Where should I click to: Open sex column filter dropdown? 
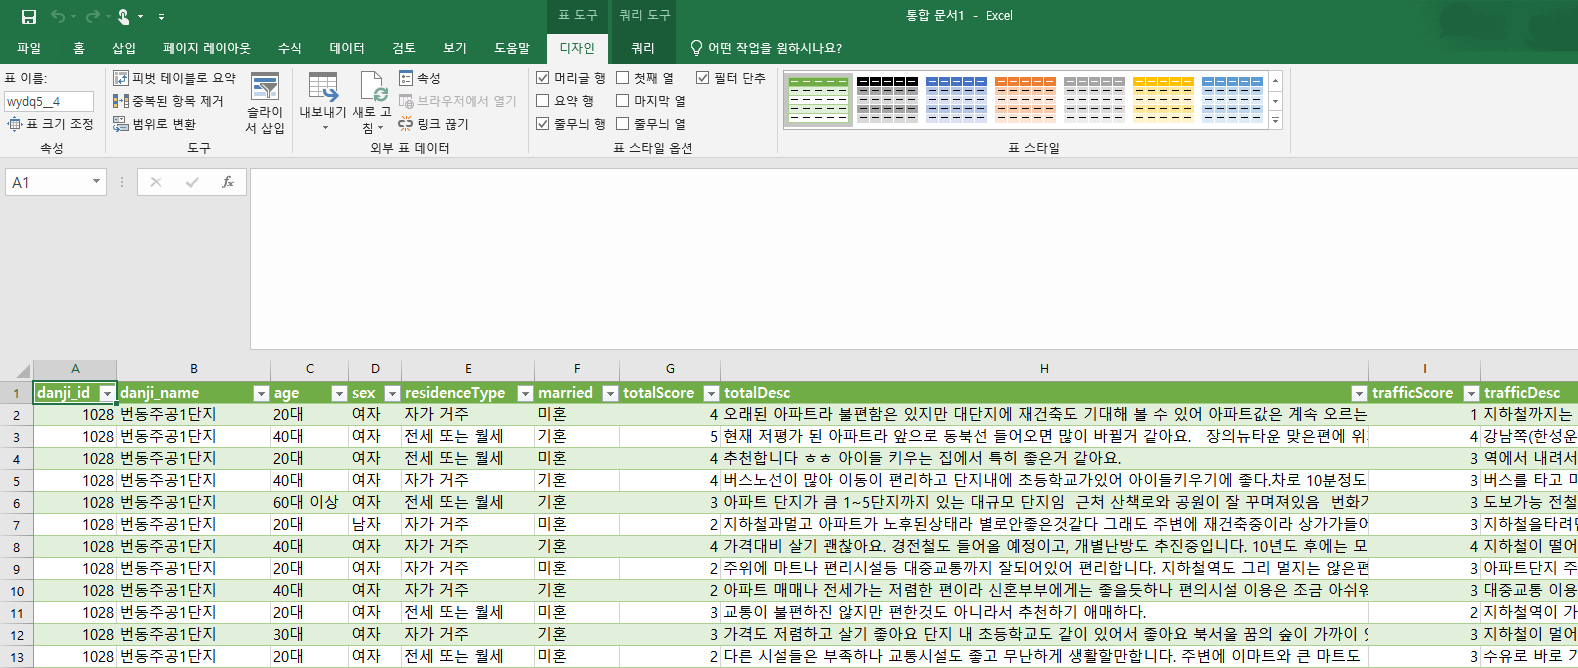pos(392,394)
